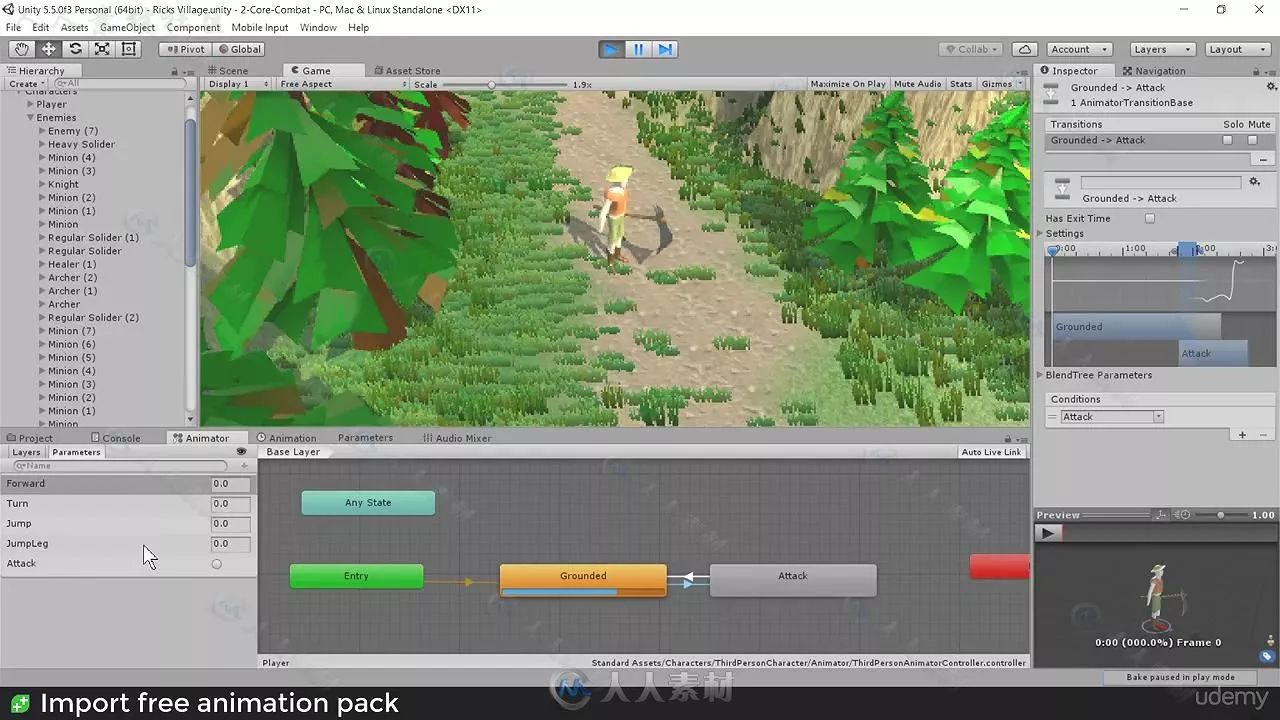1280x720 pixels.
Task: Toggle Animator panel visibility eye icon
Action: tap(241, 452)
